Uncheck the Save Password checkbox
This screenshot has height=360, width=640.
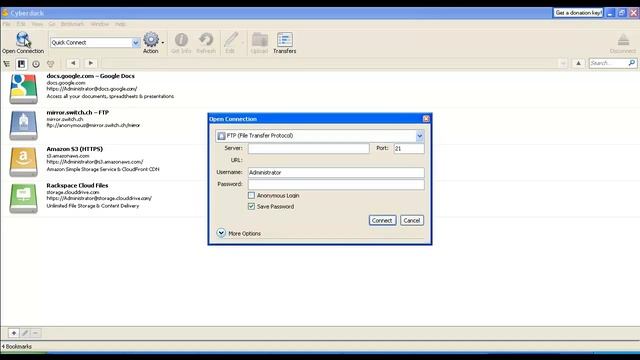[251, 207]
